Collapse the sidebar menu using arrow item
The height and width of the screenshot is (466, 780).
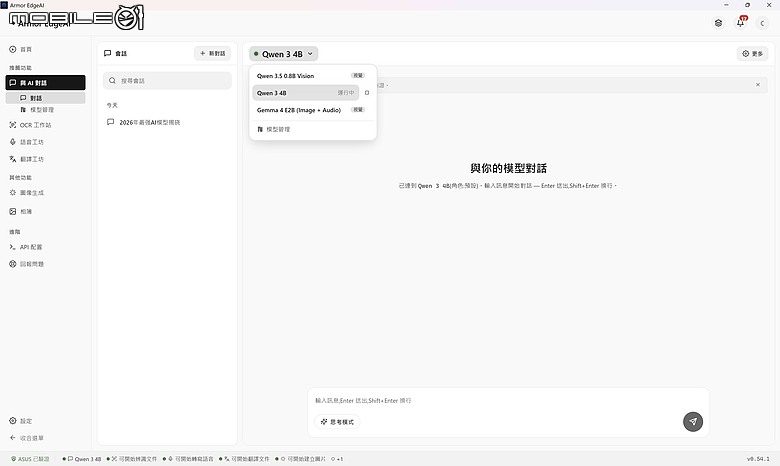[27, 438]
